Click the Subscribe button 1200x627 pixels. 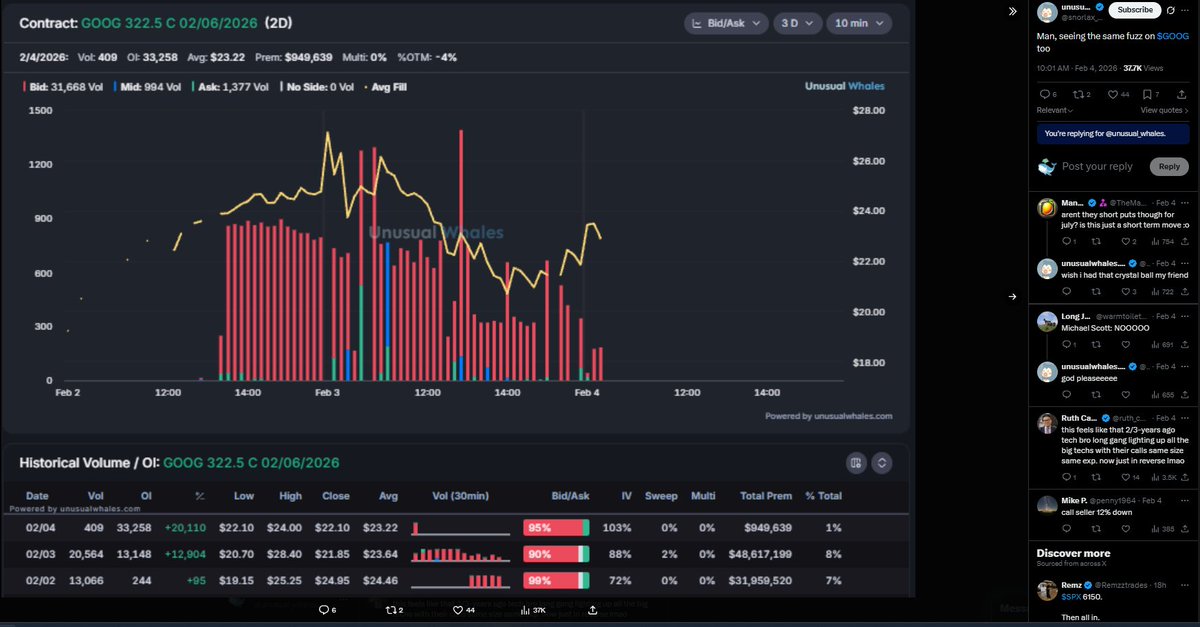(x=1134, y=10)
